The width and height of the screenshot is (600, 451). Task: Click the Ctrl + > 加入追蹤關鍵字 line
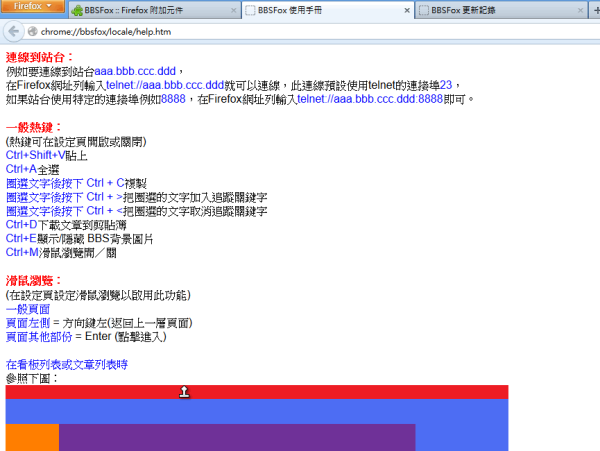click(x=136, y=197)
